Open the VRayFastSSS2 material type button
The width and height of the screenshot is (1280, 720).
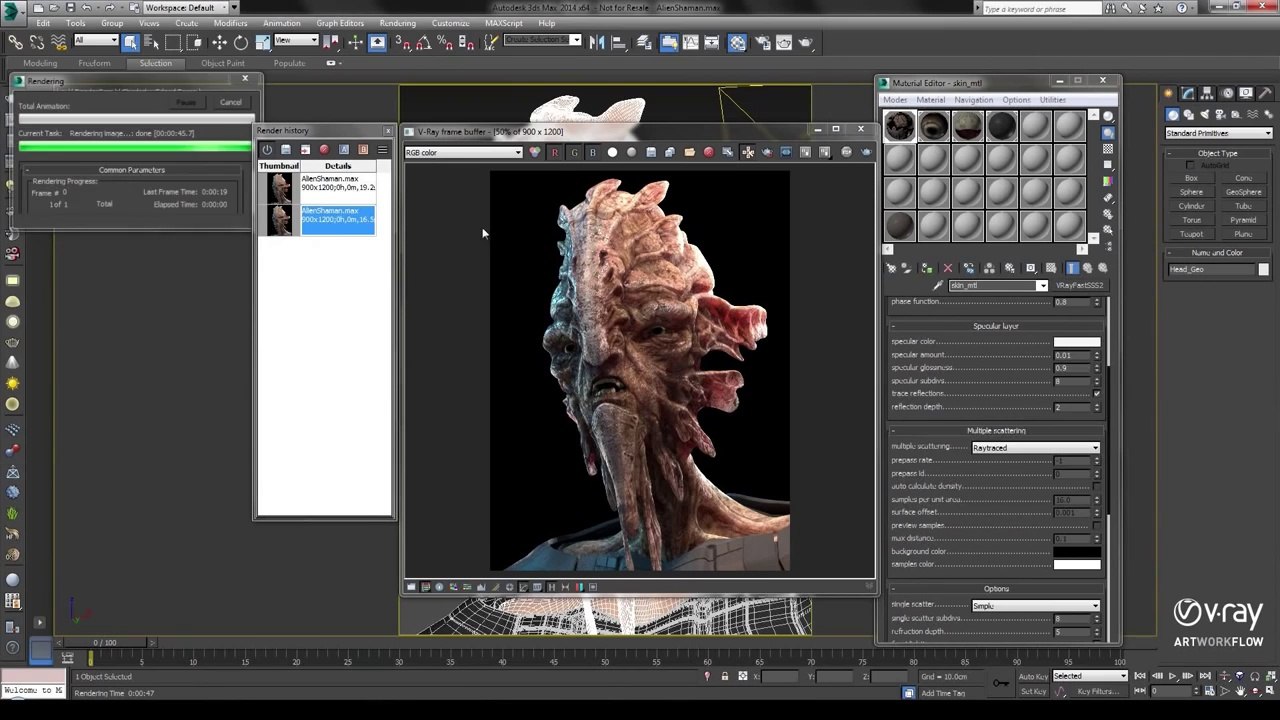1079,286
